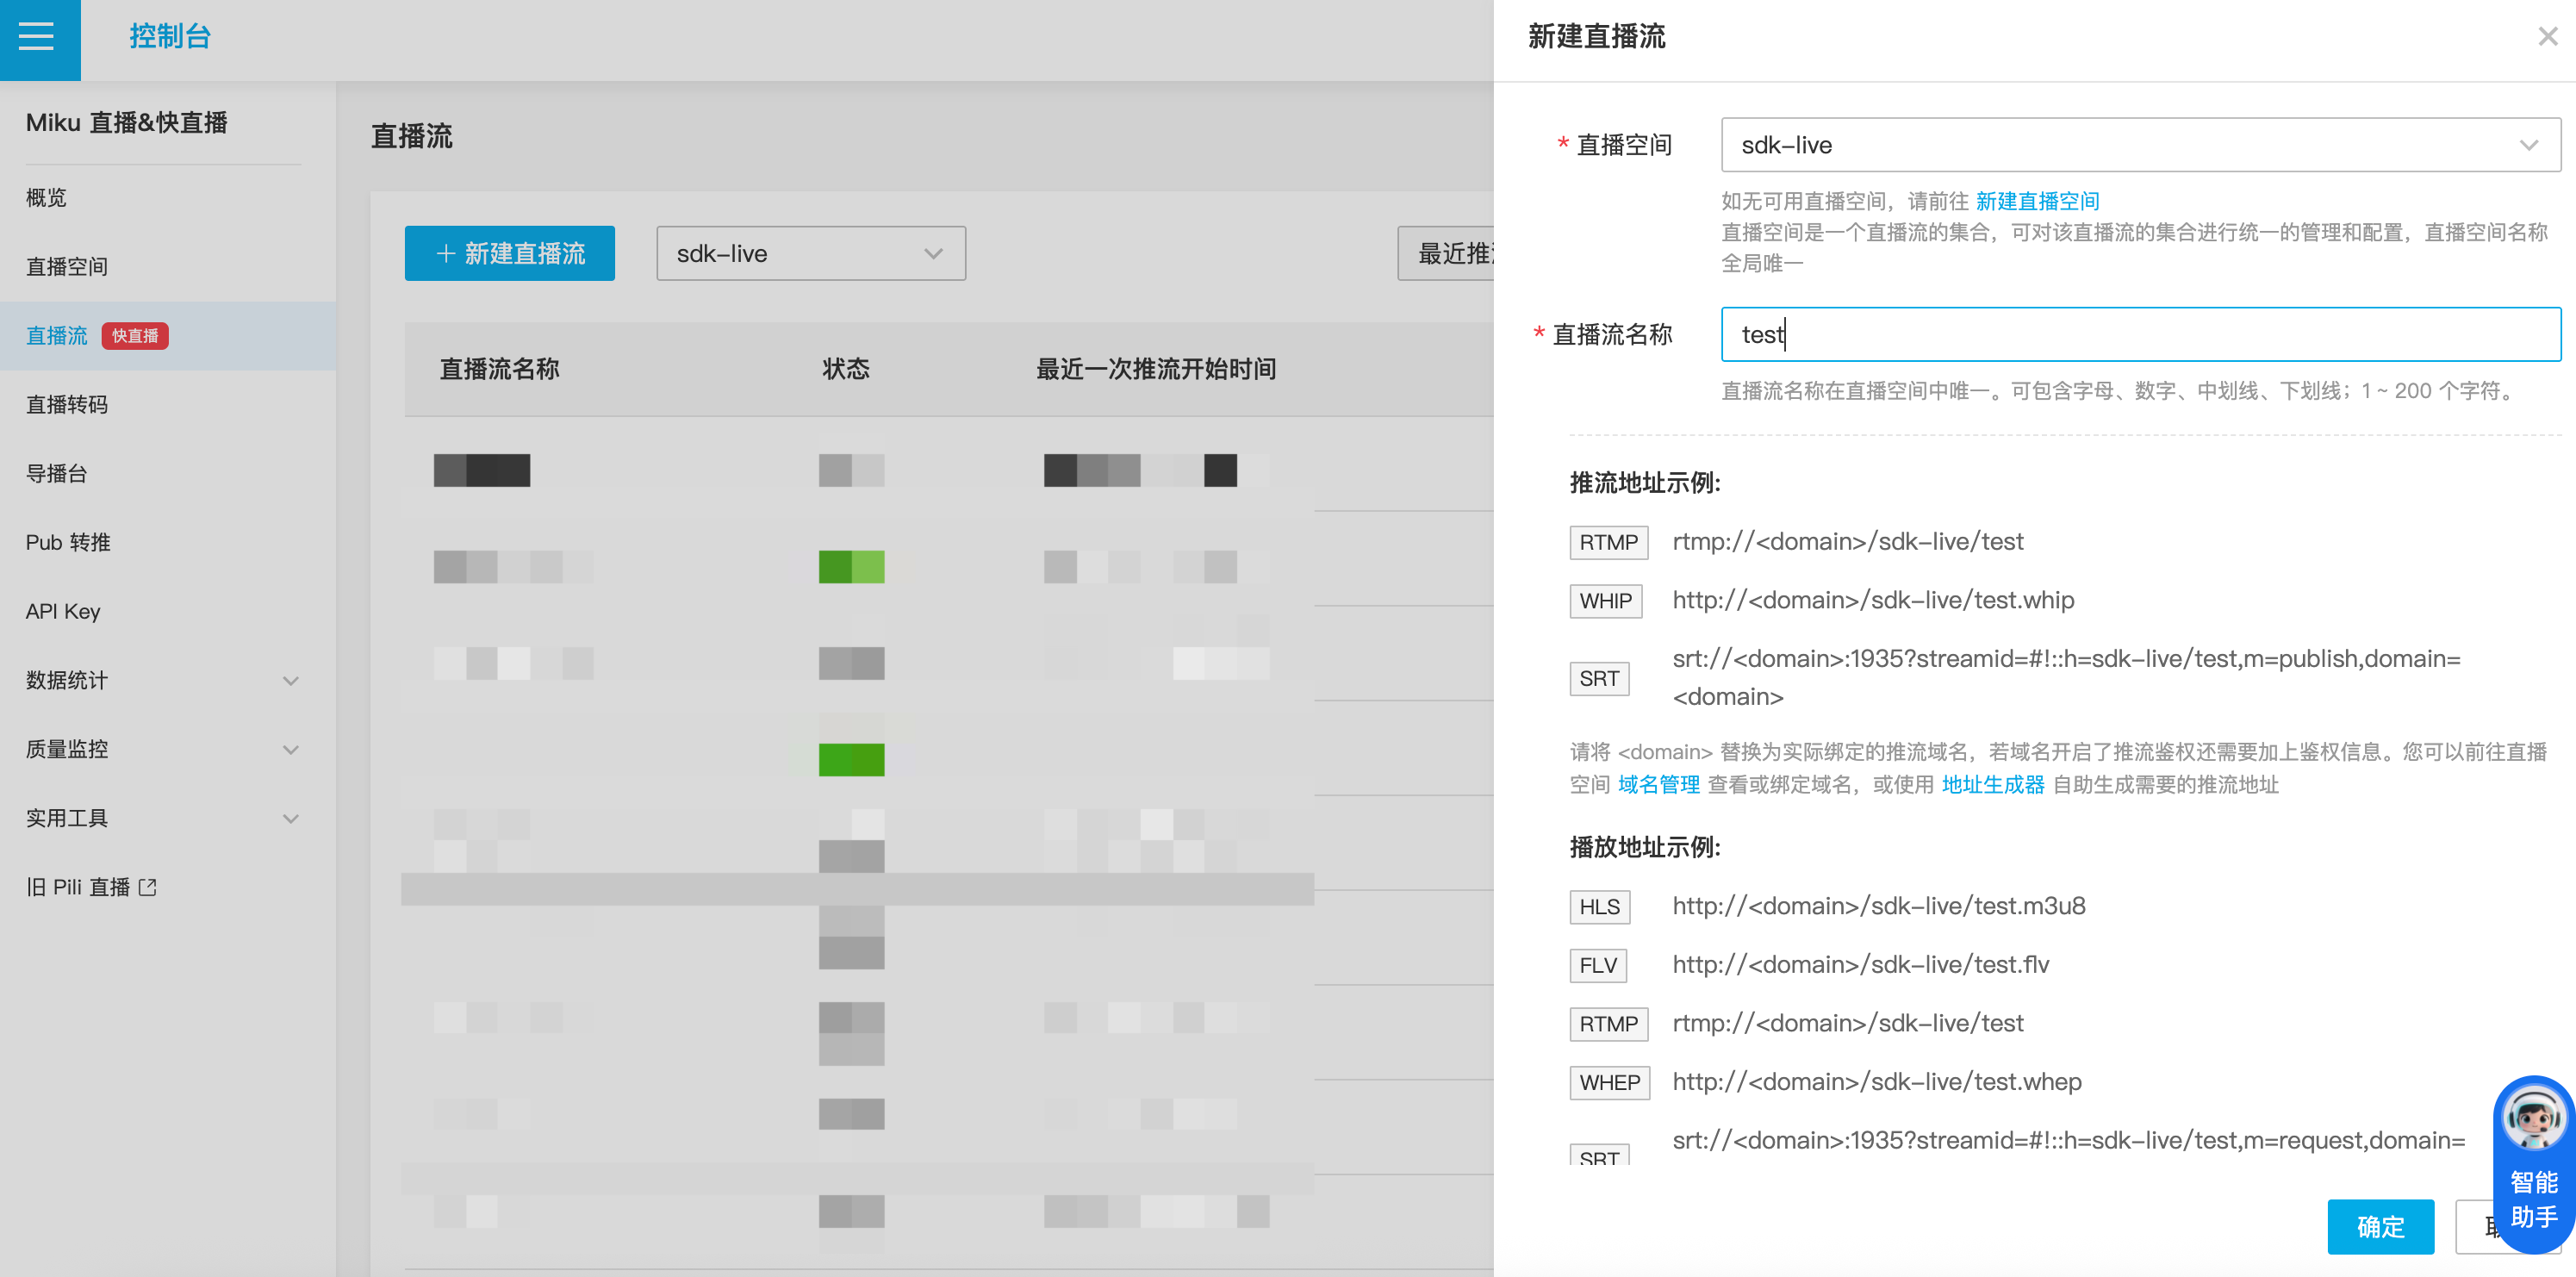Select Pub 转推 in the sidebar
This screenshot has width=2576, height=1277.
[68, 543]
